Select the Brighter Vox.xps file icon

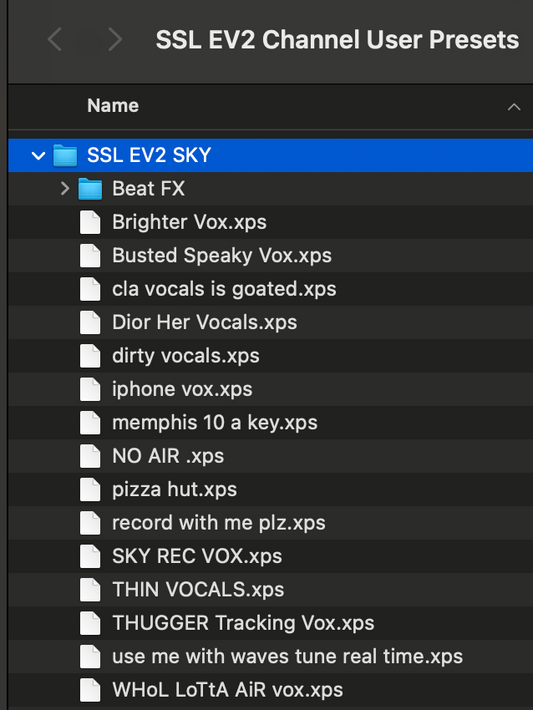coord(90,222)
